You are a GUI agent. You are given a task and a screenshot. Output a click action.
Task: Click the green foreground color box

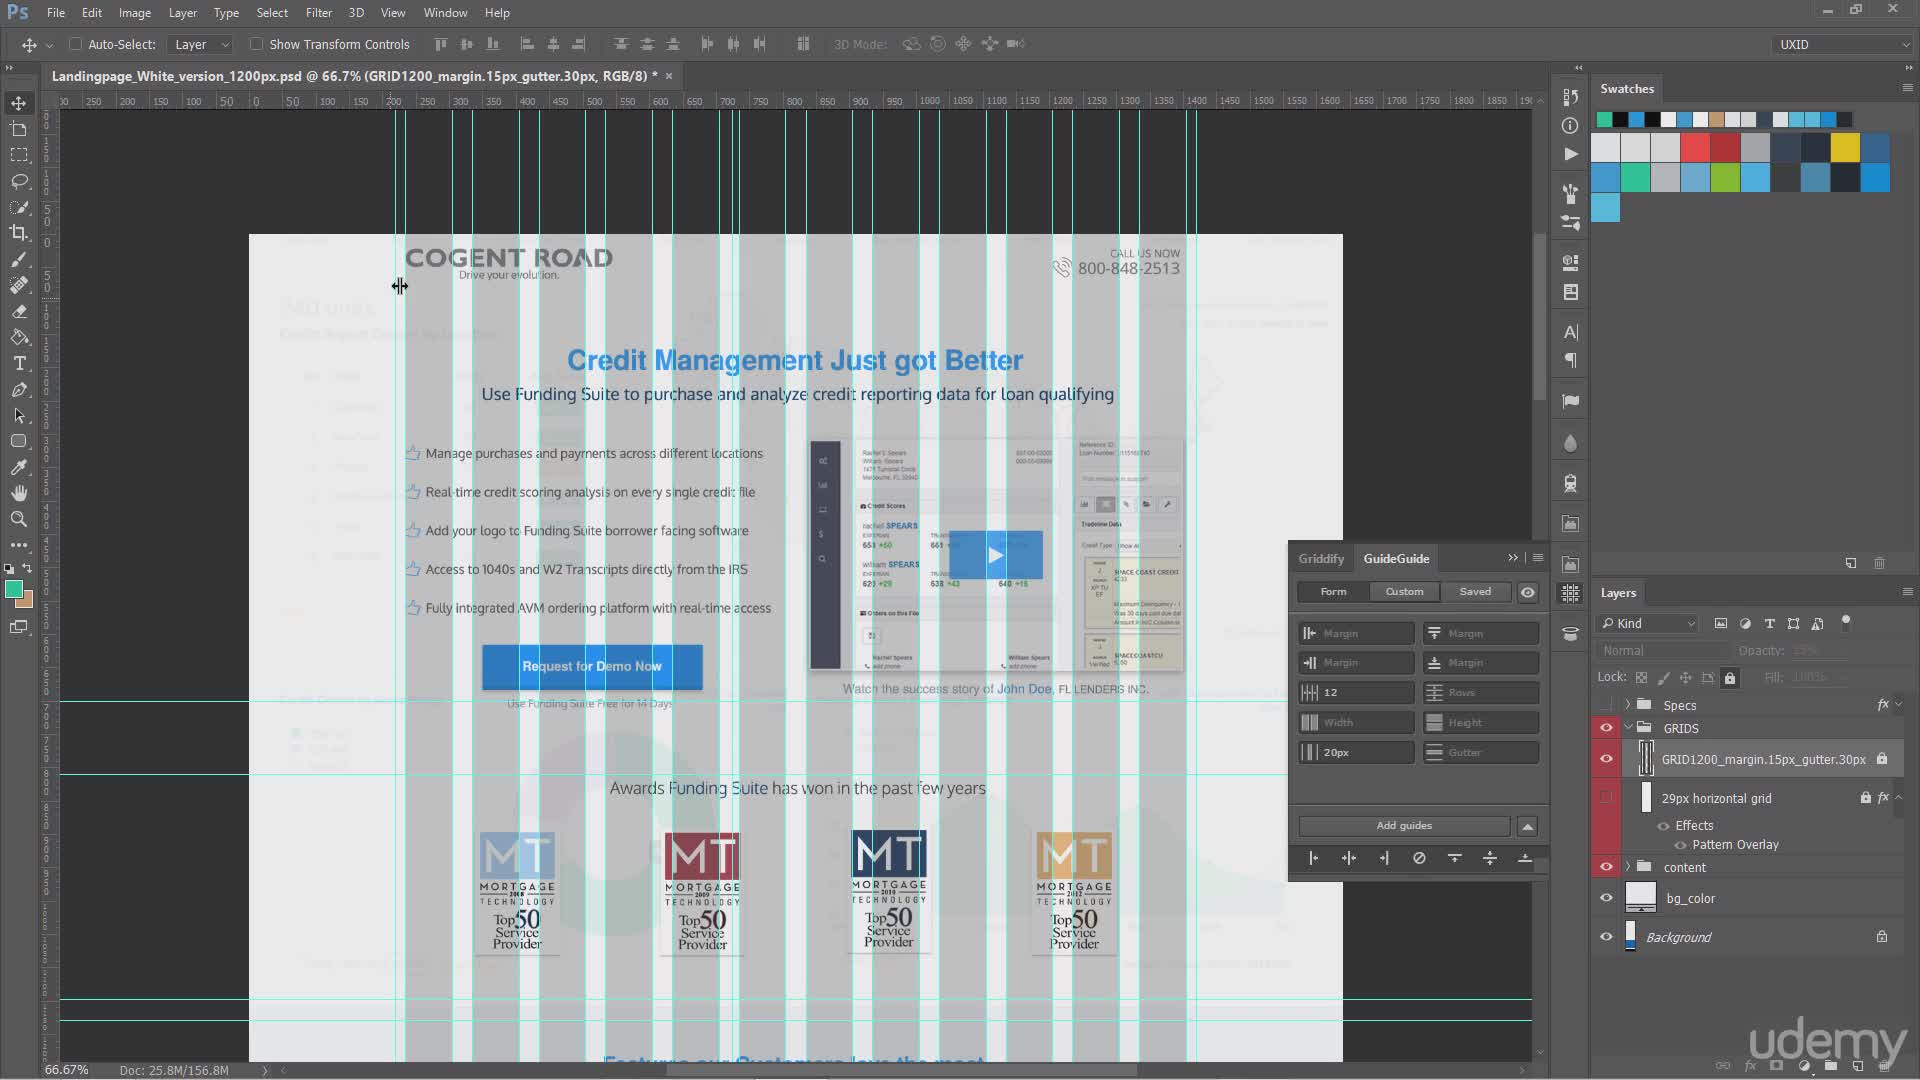14,590
